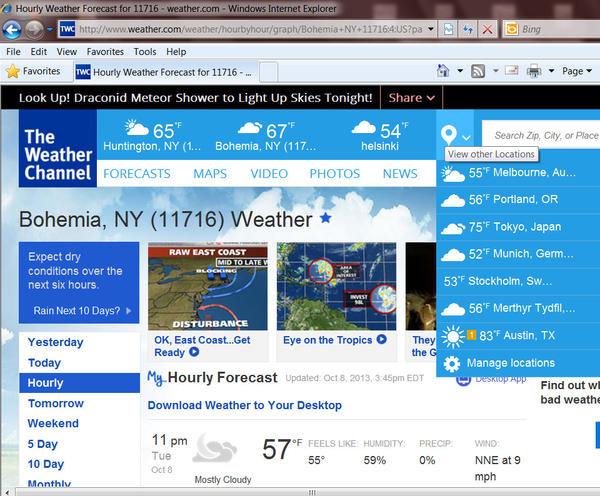Open the PHOTOS navigation tab
600x496 pixels.
(x=335, y=174)
